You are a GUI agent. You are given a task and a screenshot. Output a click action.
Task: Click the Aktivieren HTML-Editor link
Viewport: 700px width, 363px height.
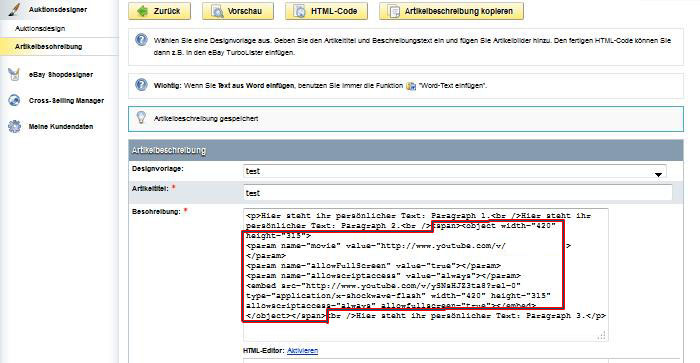coord(302,351)
